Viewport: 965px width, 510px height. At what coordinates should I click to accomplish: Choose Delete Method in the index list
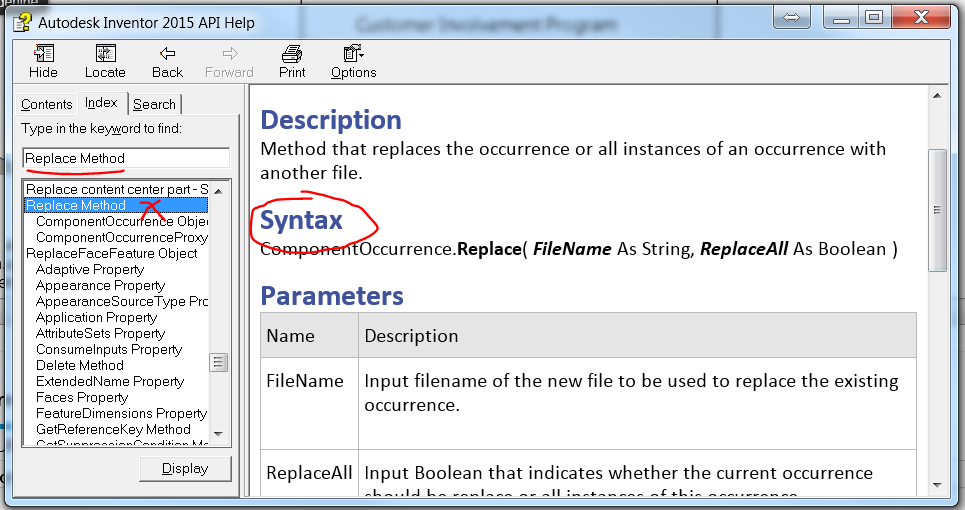(x=80, y=365)
